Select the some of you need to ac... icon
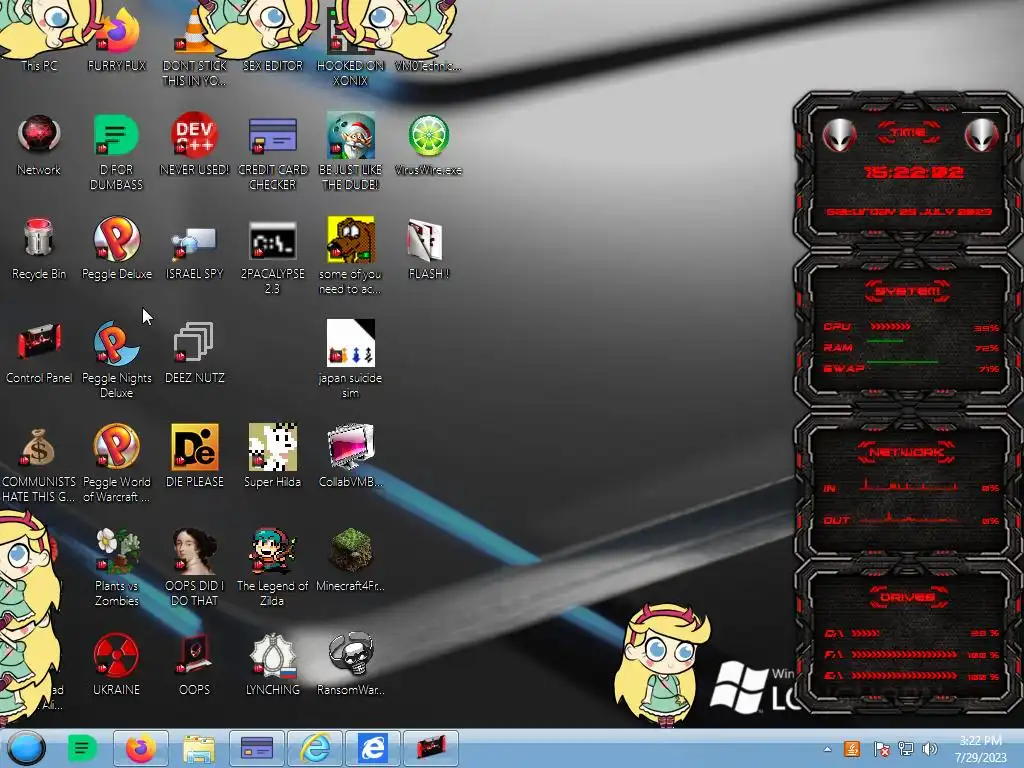The width and height of the screenshot is (1024, 768). [351, 256]
